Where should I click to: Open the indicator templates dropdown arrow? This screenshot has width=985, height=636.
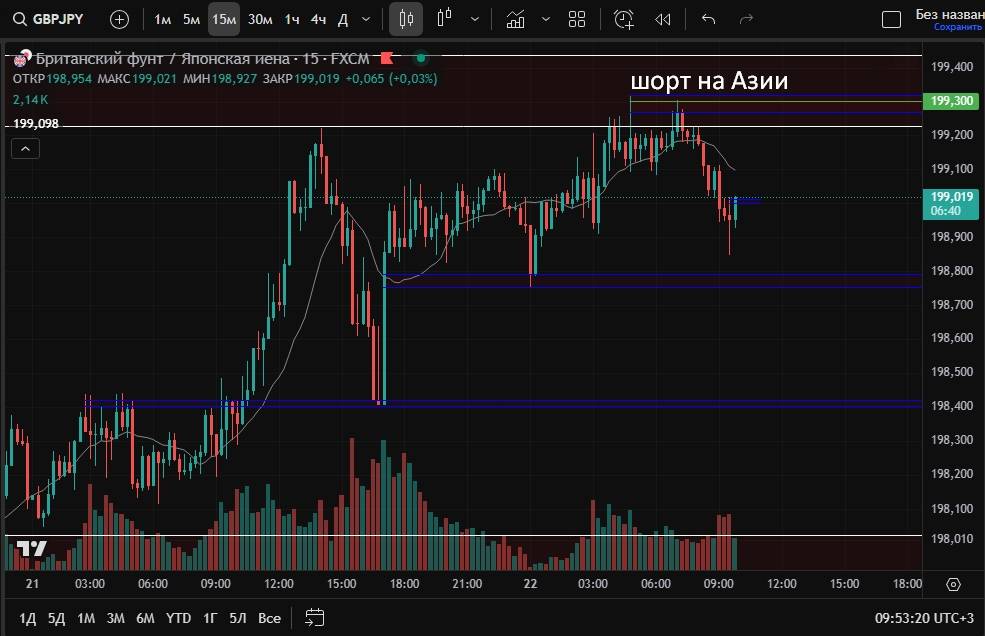click(x=544, y=19)
